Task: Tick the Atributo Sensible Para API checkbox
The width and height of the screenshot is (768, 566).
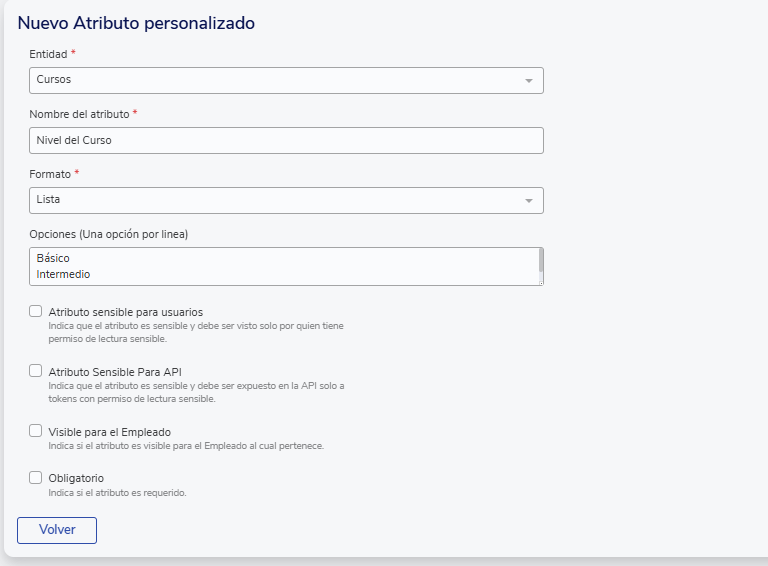Action: 36,371
